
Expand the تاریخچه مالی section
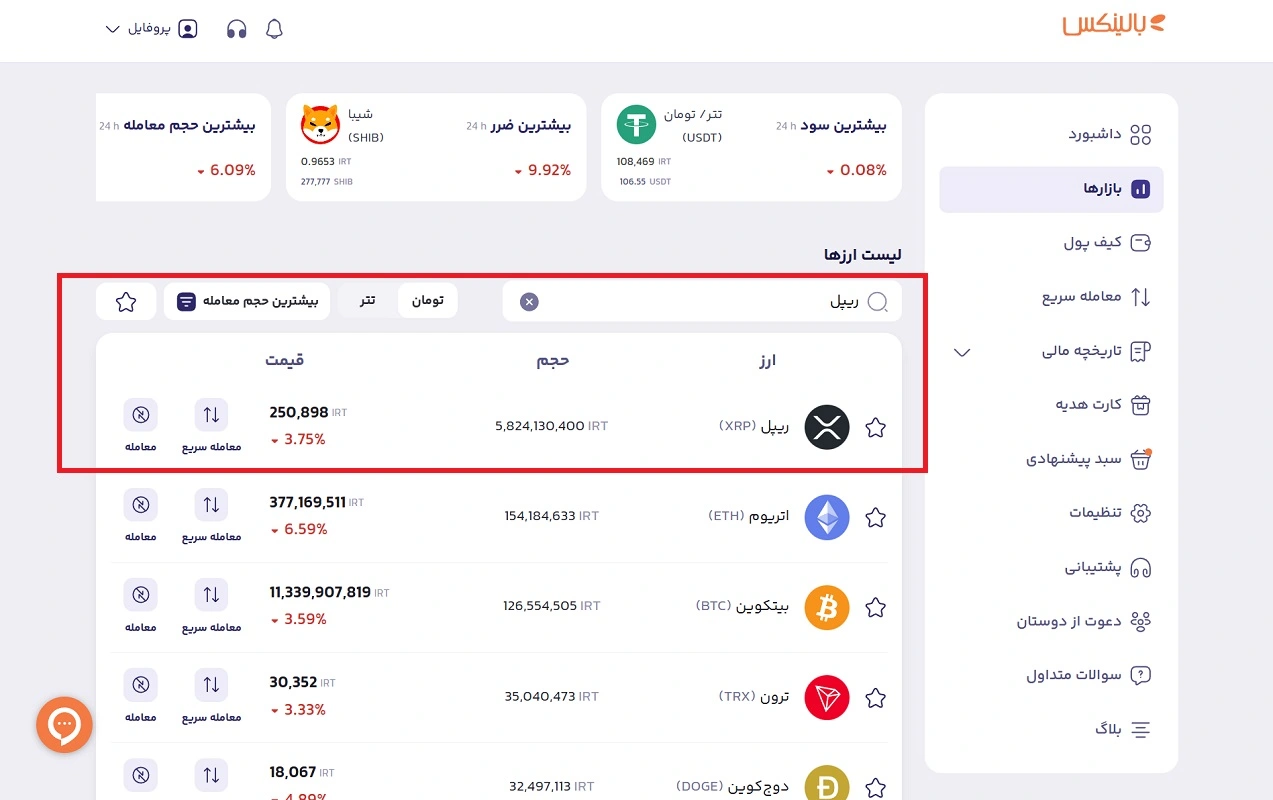961,352
